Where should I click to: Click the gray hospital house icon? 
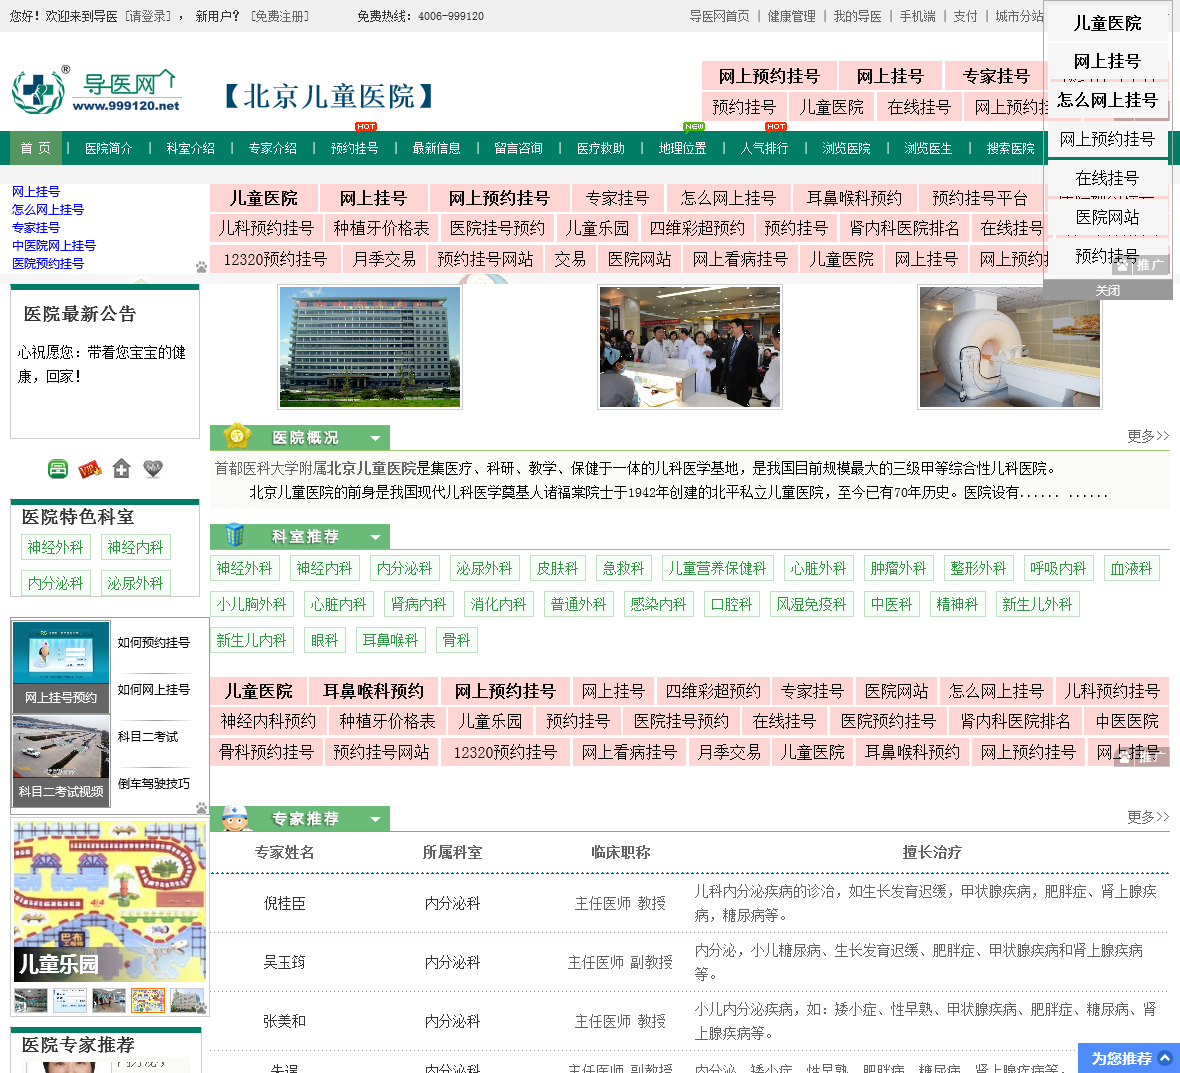(x=121, y=469)
